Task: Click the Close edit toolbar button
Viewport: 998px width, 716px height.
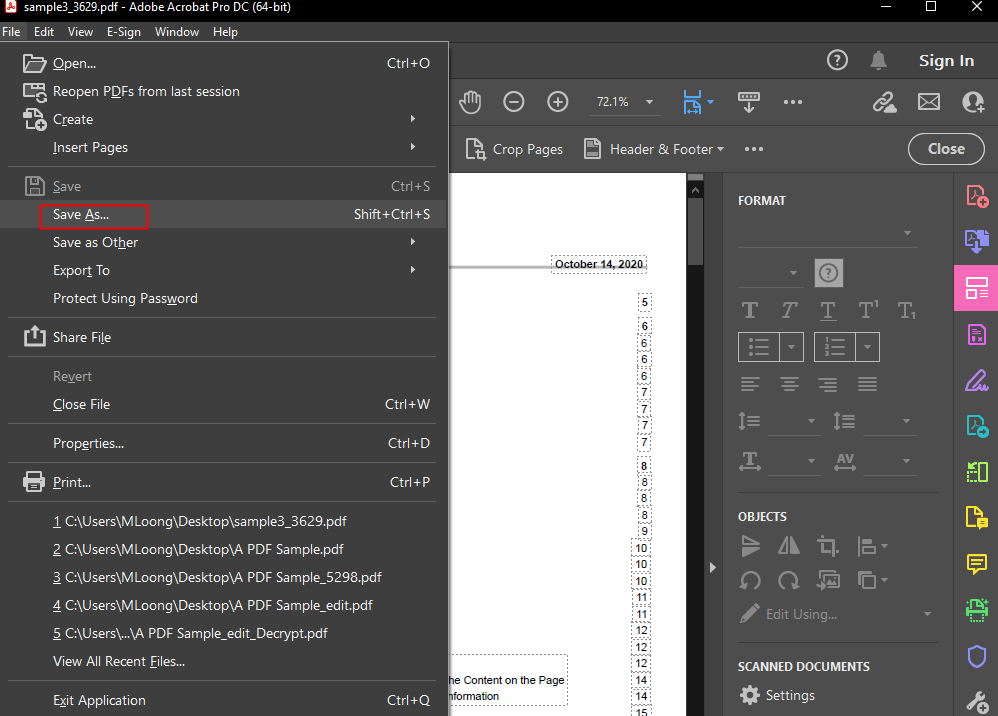Action: pyautogui.click(x=946, y=149)
